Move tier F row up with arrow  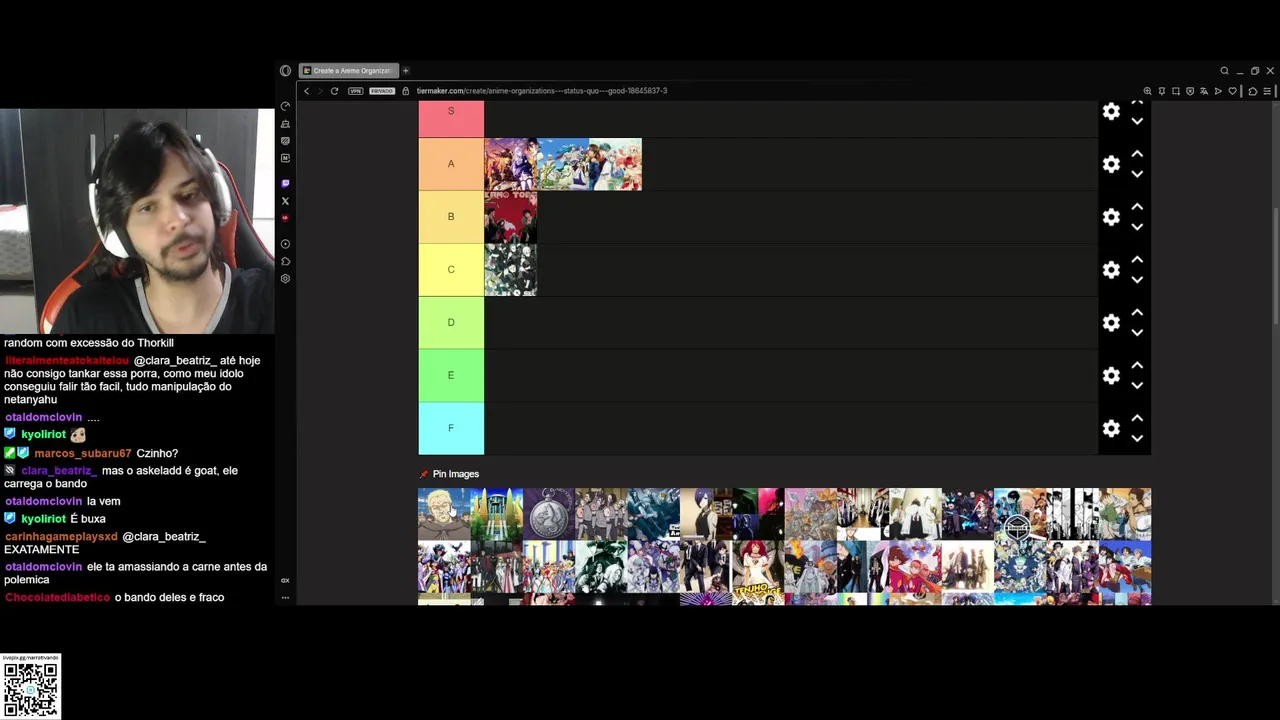[x=1137, y=418]
